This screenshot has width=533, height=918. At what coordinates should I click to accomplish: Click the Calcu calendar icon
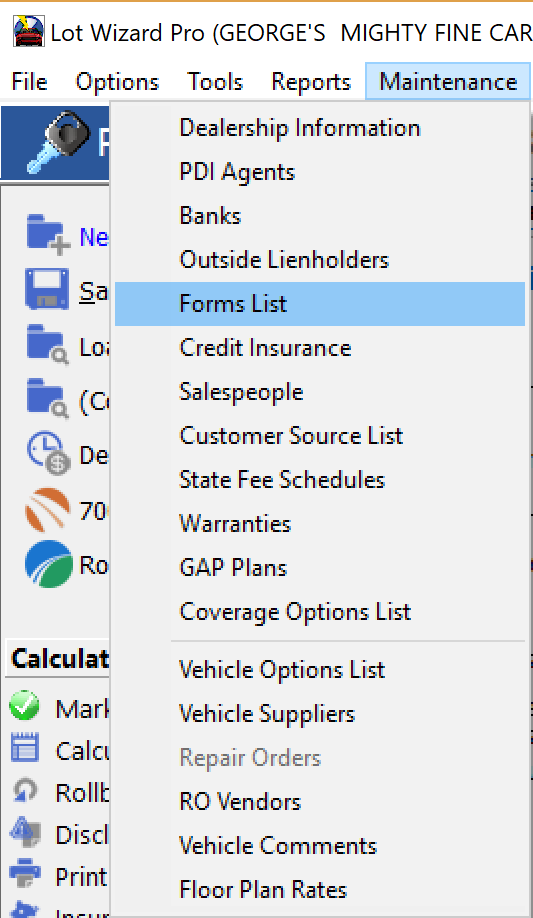coord(25,748)
